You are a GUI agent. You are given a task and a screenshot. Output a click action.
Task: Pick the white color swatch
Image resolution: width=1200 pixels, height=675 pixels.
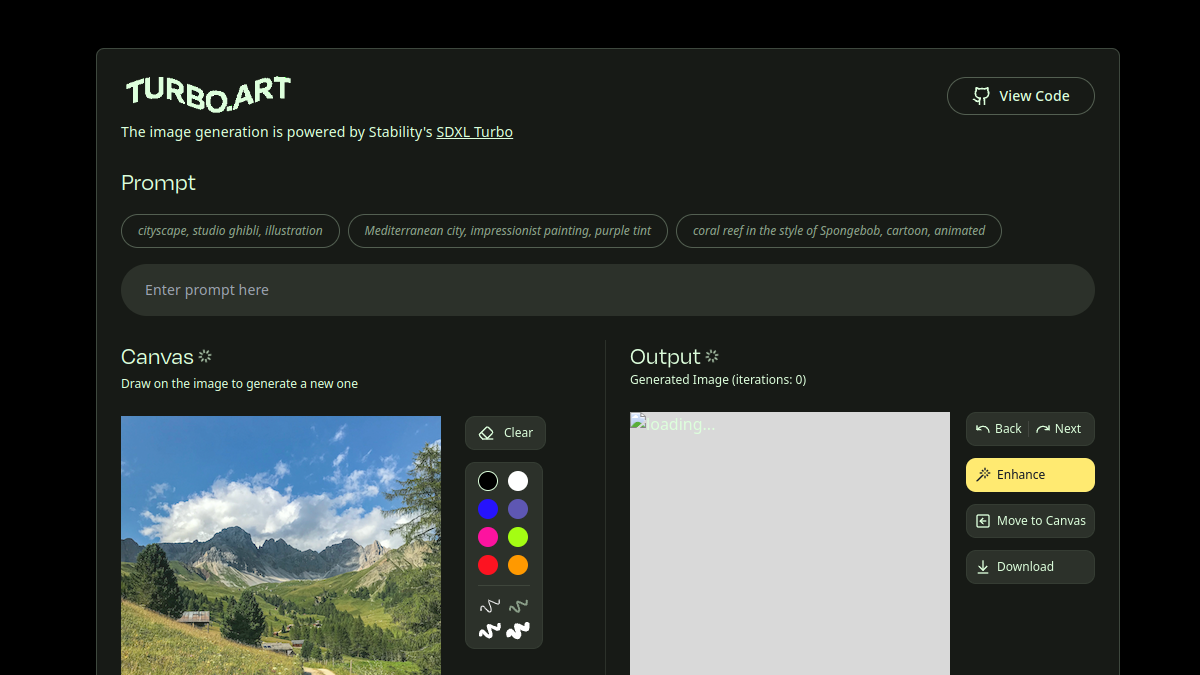[x=518, y=481]
